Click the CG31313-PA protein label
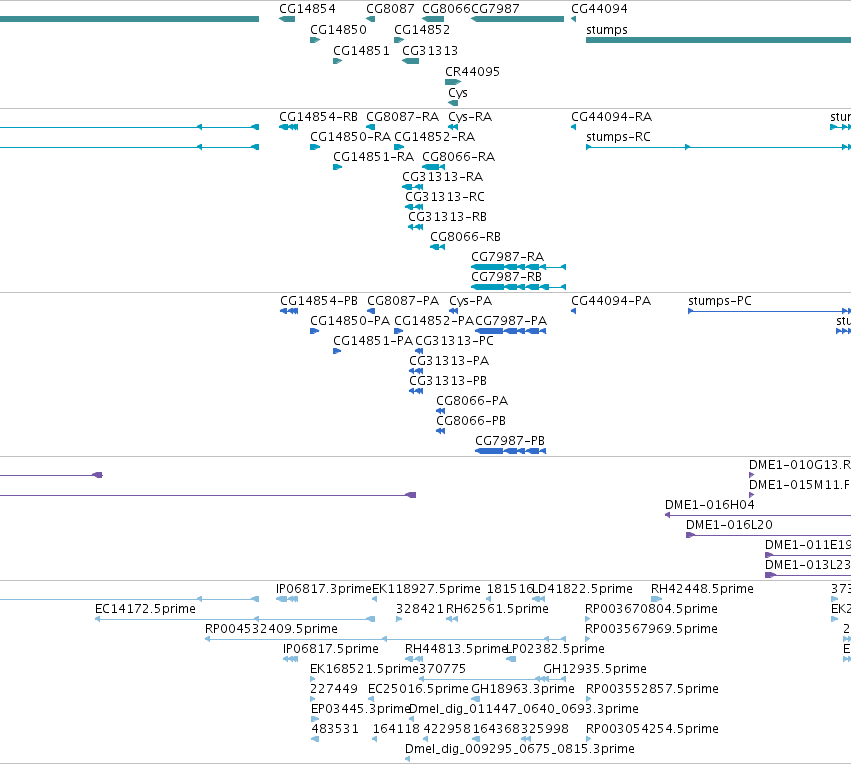The height and width of the screenshot is (764, 851). pyautogui.click(x=449, y=361)
